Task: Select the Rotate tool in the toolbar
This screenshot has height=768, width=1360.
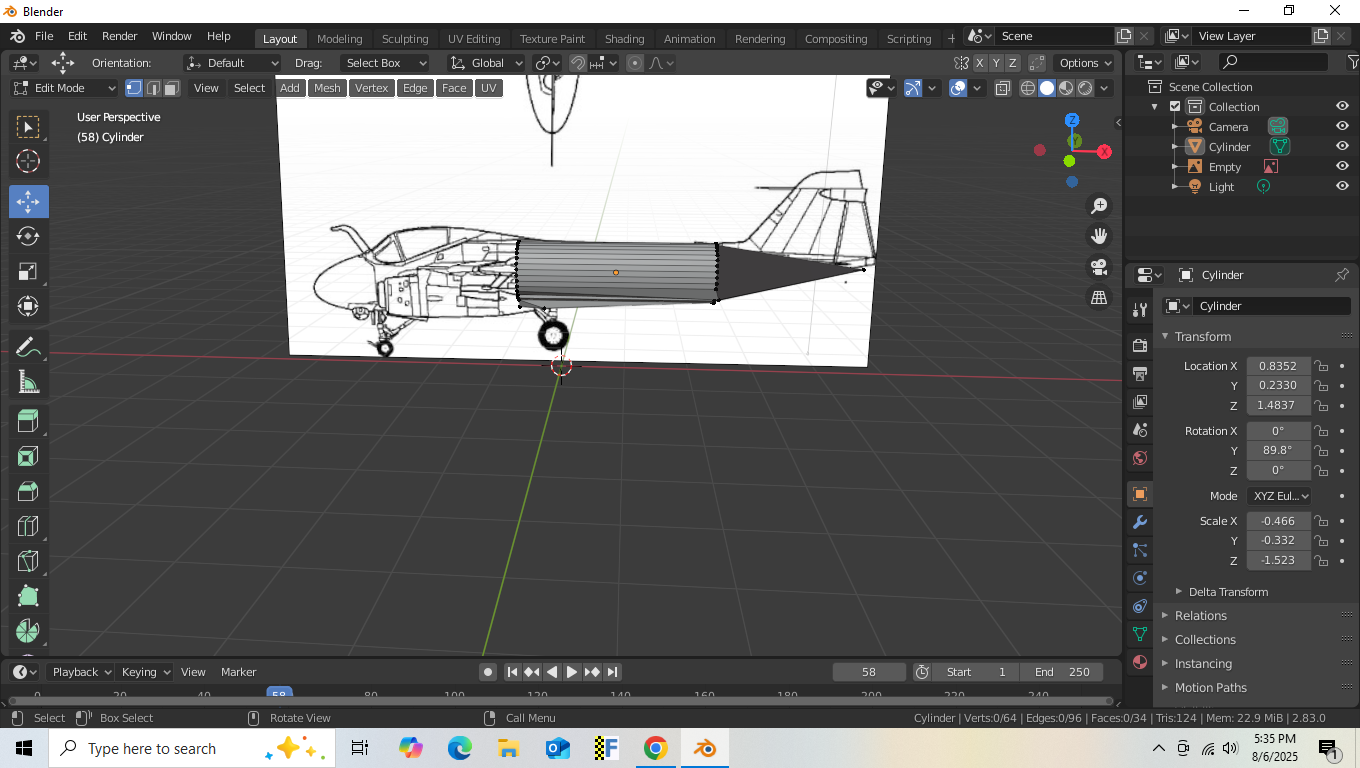Action: point(28,236)
